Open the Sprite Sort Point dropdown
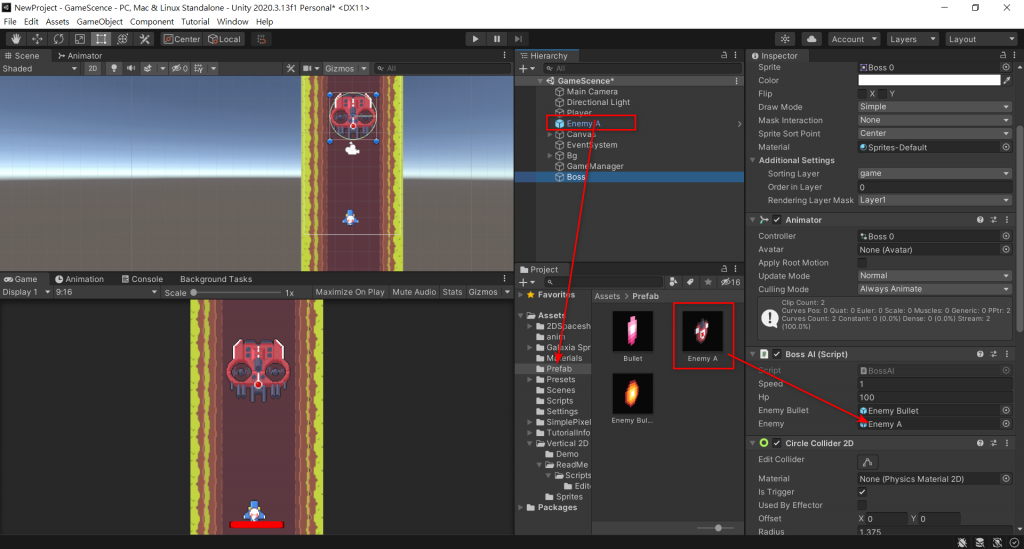This screenshot has width=1024, height=549. click(x=935, y=133)
